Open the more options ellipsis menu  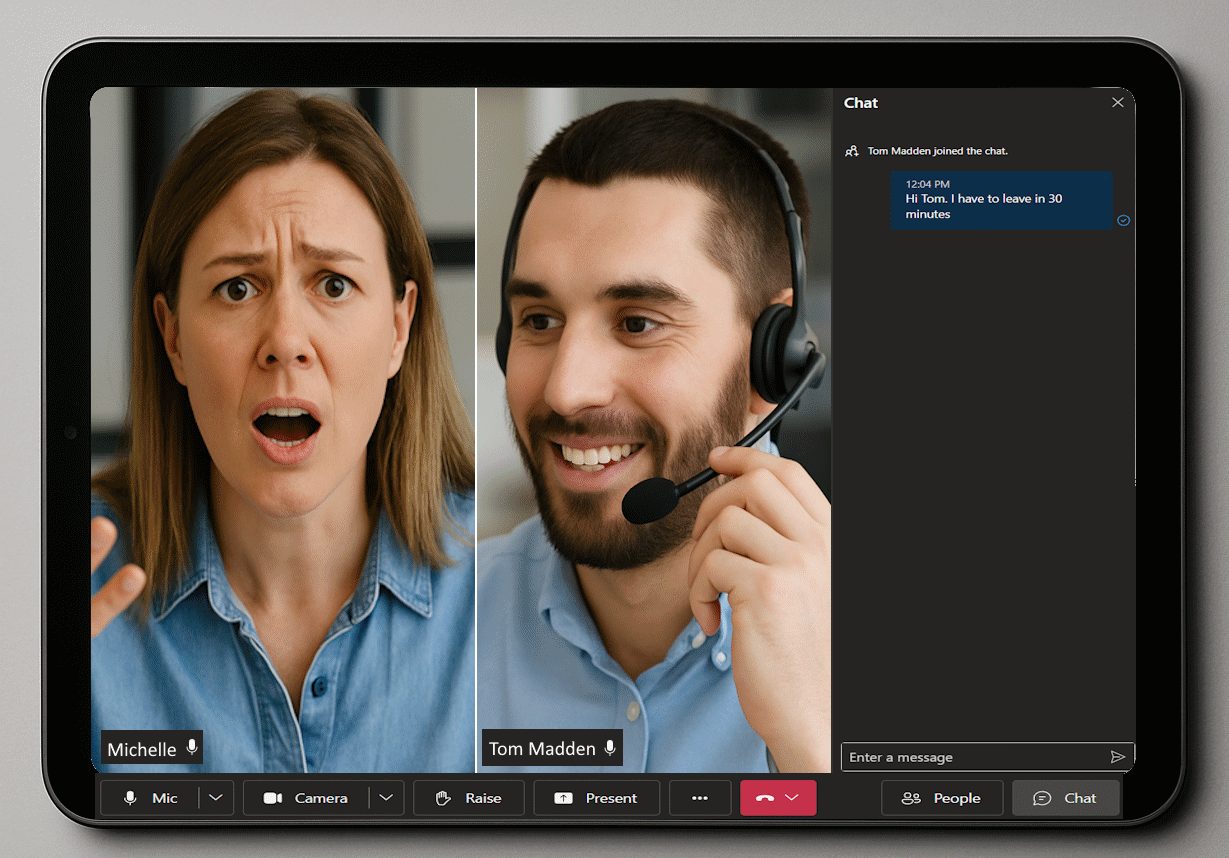pos(700,798)
